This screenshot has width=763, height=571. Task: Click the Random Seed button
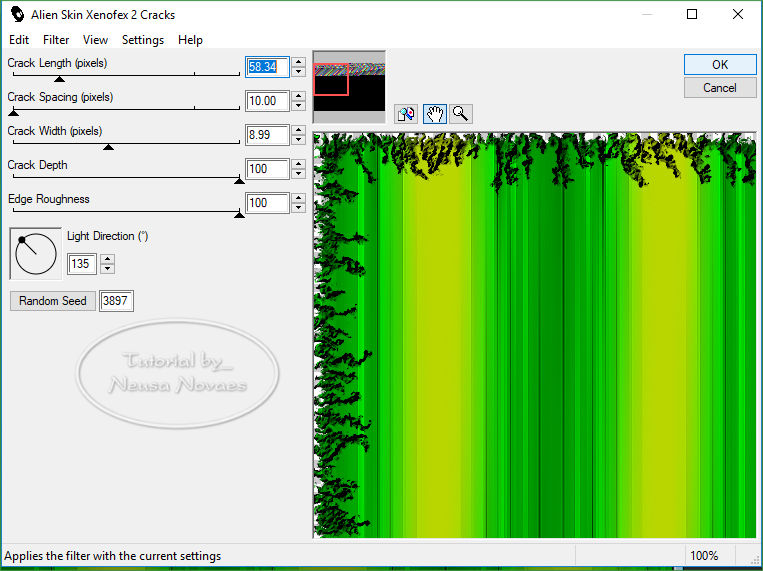[x=53, y=301]
